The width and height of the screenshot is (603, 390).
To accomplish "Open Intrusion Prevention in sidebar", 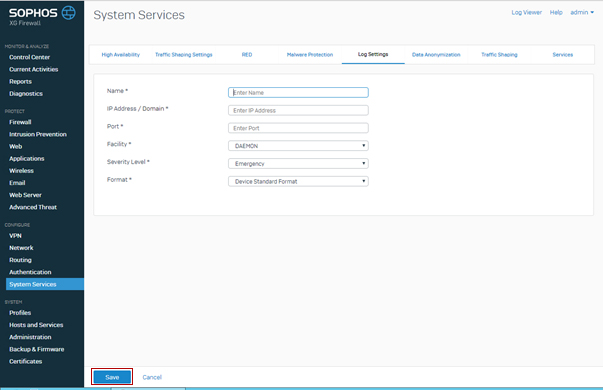I will [x=38, y=134].
